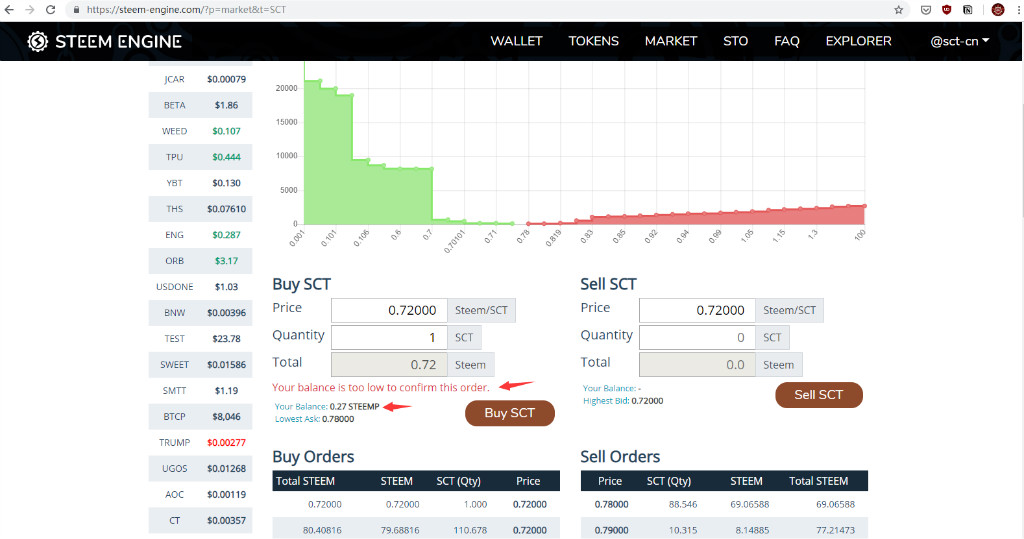Select the WEED token row
The image size is (1024, 539).
[200, 131]
